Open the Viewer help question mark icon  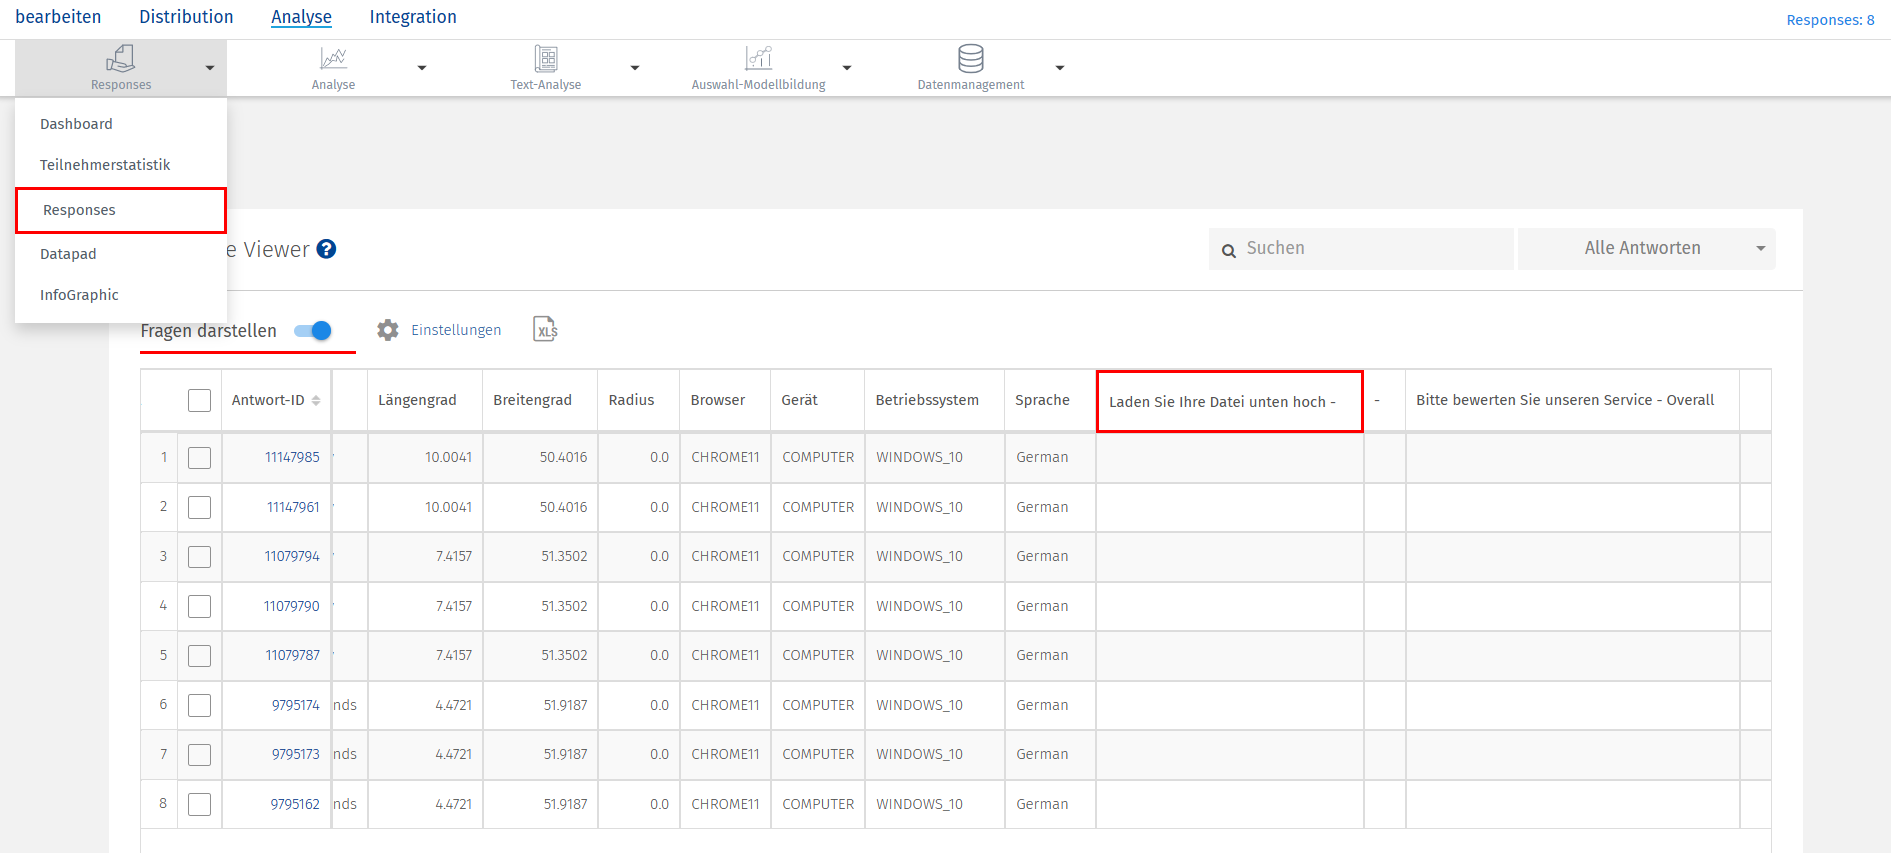(x=326, y=249)
